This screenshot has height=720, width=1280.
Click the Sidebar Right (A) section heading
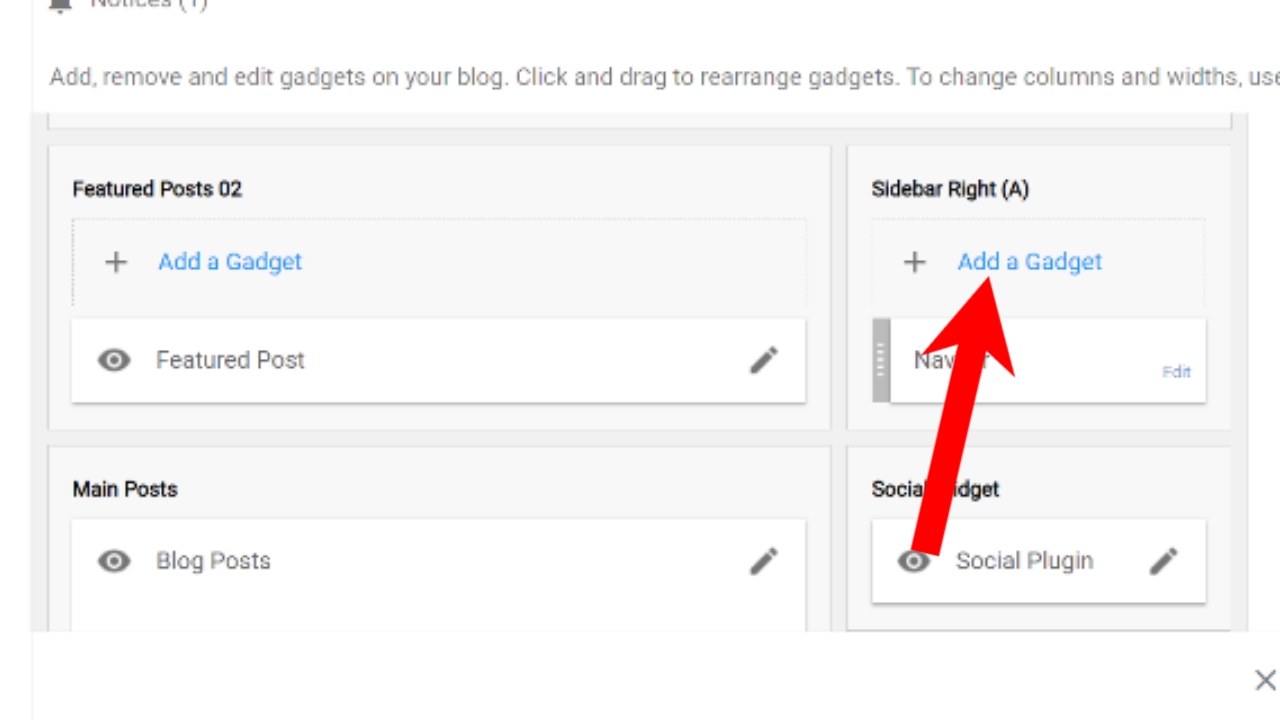pyautogui.click(x=950, y=189)
